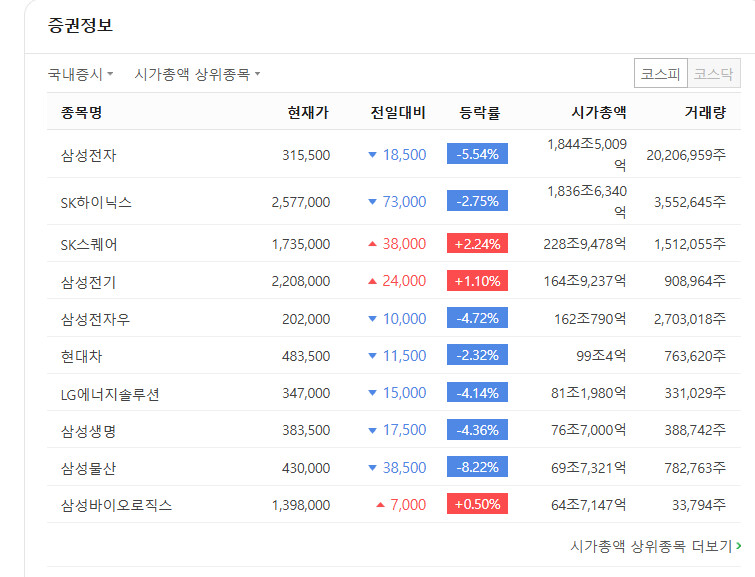
Task: Switch to the 코스피 tab
Action: pyautogui.click(x=661, y=74)
